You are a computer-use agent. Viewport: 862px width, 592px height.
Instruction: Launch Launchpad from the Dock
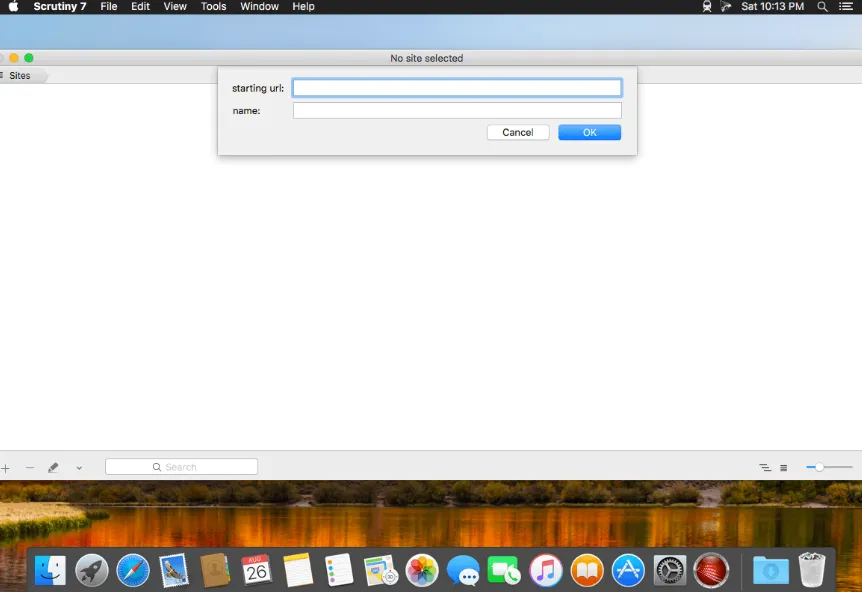pyautogui.click(x=92, y=570)
